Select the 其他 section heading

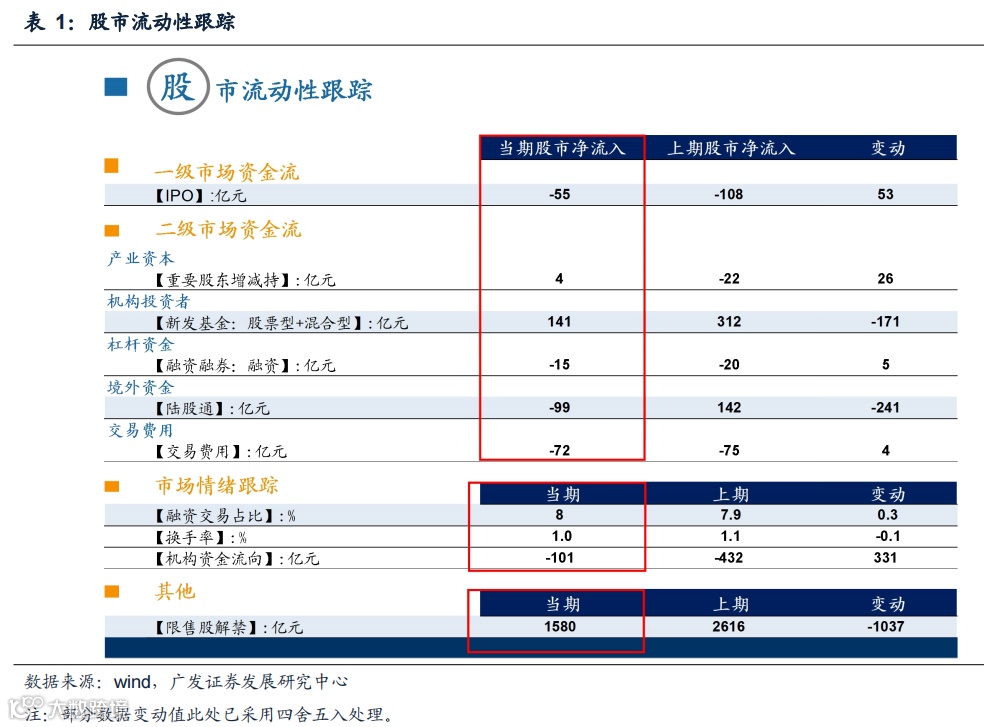tap(175, 591)
